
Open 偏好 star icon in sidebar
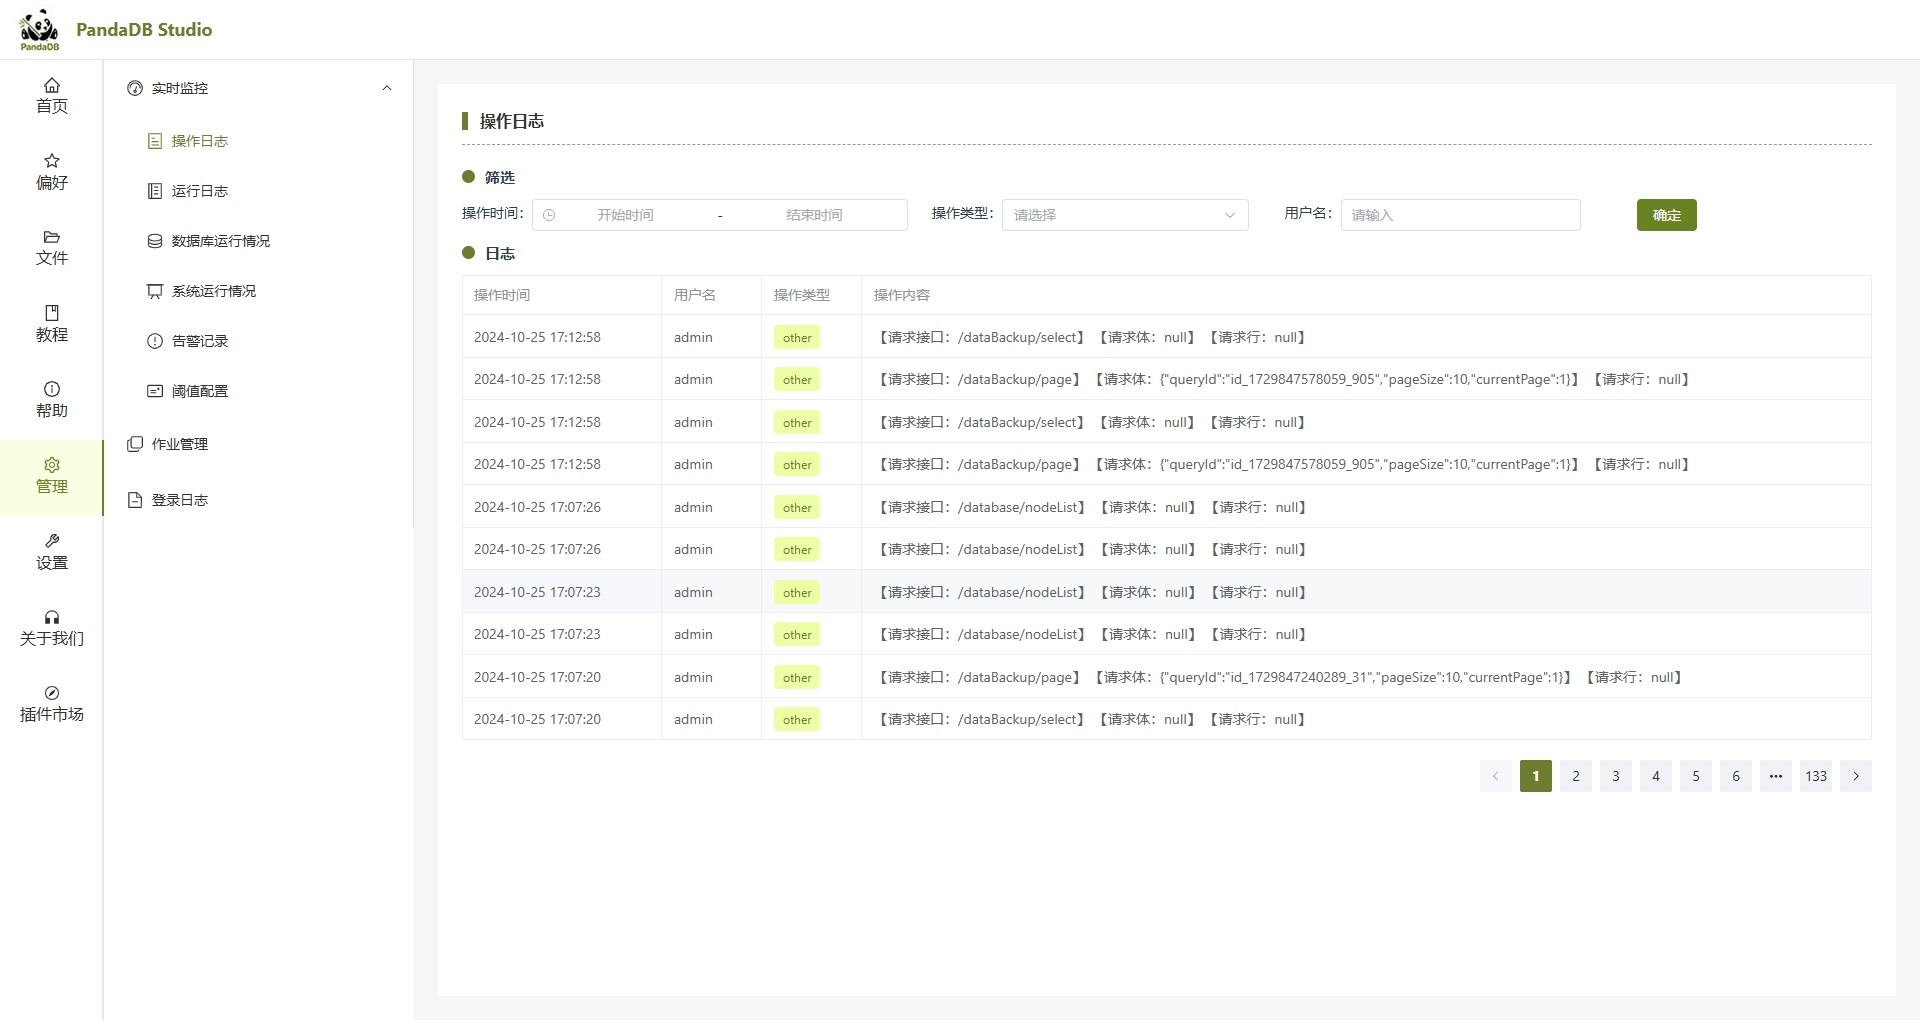(52, 161)
